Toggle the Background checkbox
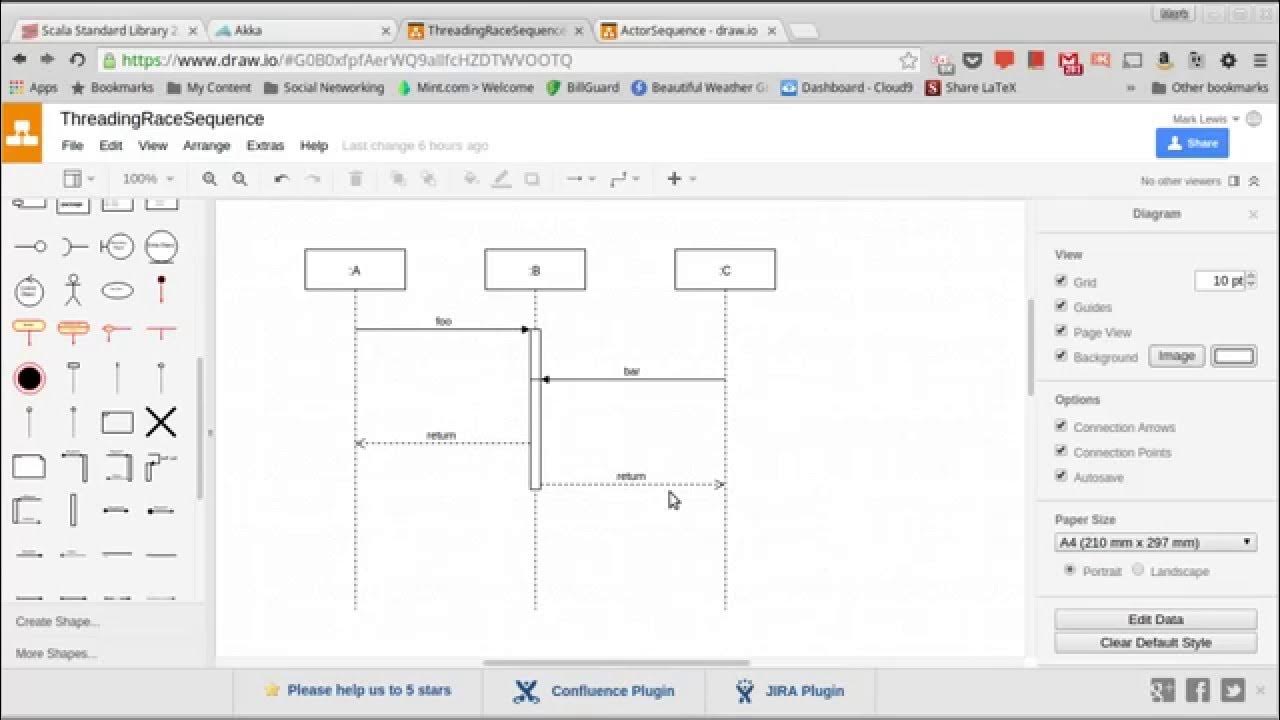 [x=1061, y=356]
